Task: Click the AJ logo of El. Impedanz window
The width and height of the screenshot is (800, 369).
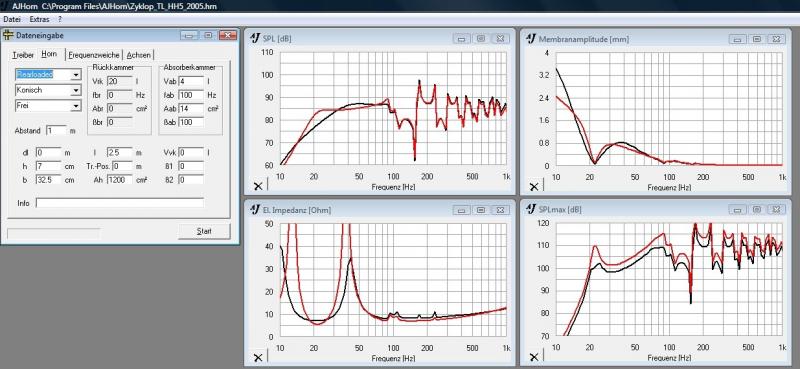Action: point(255,209)
